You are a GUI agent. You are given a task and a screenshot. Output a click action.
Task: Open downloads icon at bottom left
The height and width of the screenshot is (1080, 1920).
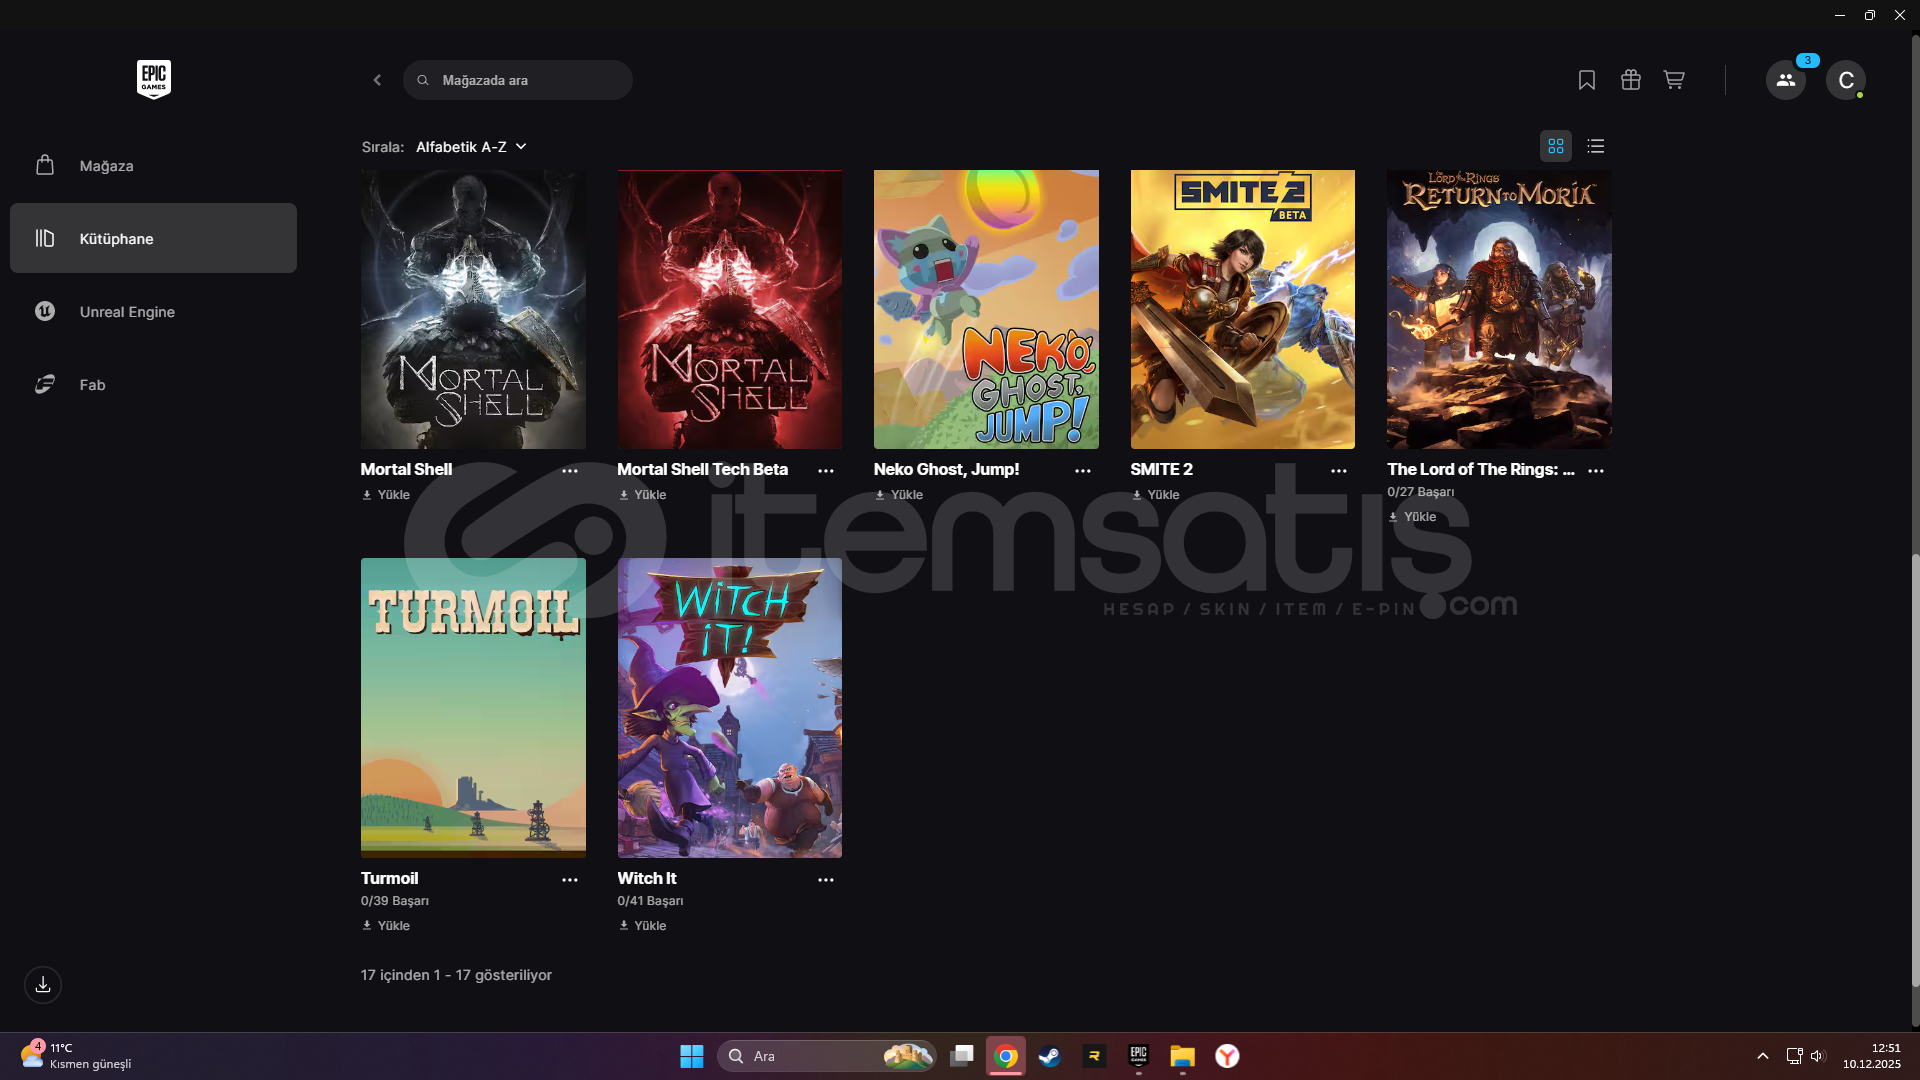(43, 985)
